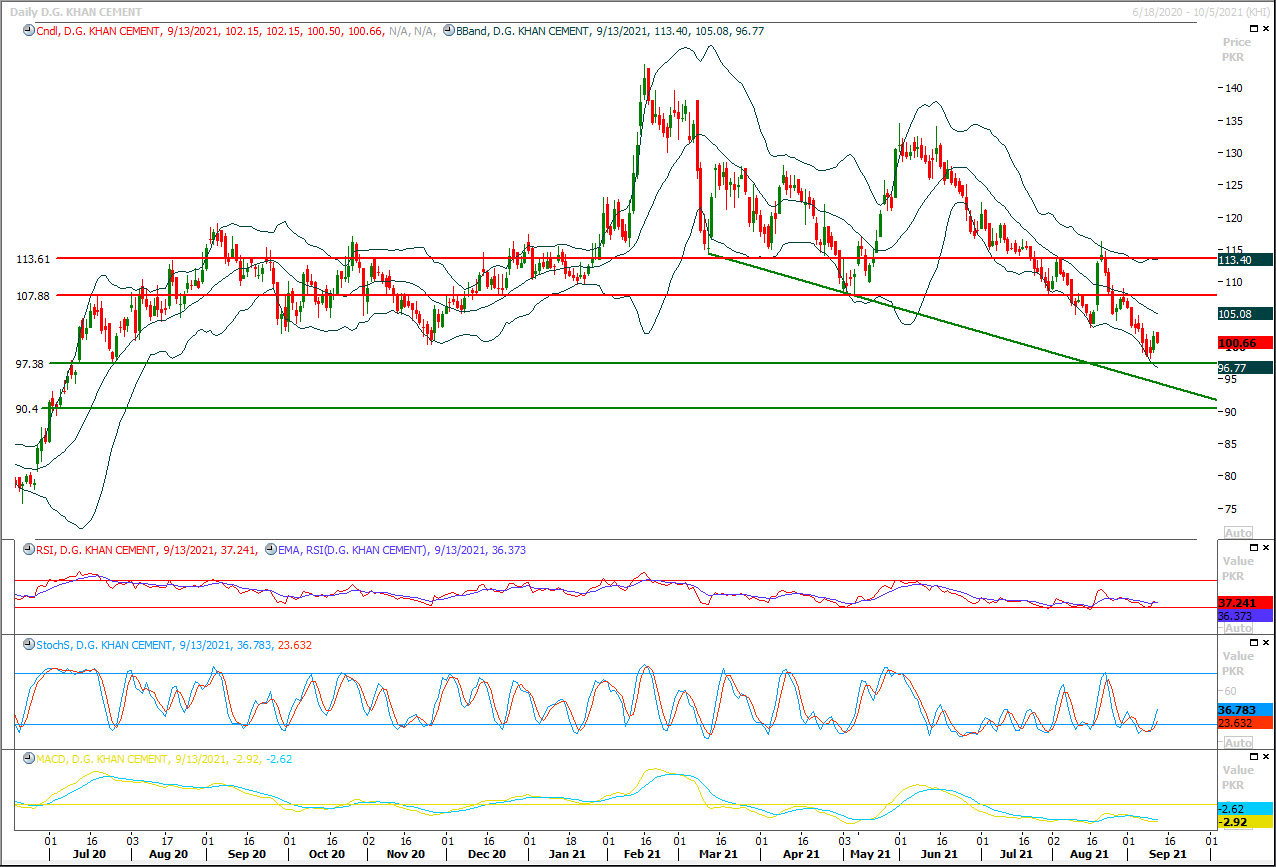1276x867 pixels.
Task: Click the 140 tick on the price axis
Action: 1234,88
